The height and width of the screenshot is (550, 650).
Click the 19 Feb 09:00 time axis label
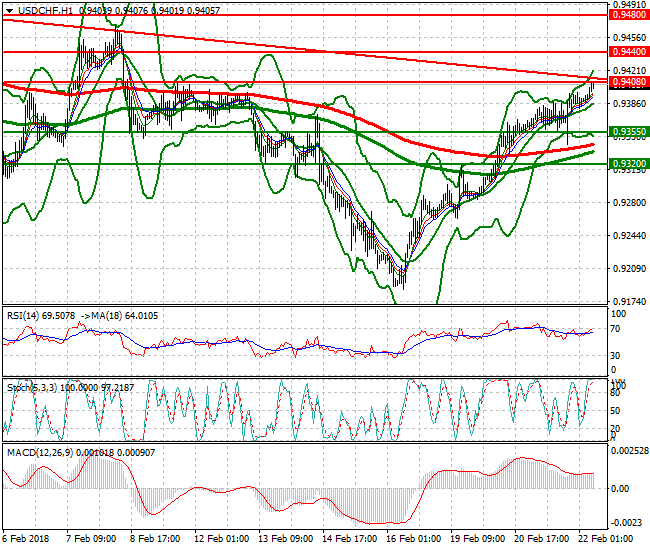pos(477,539)
